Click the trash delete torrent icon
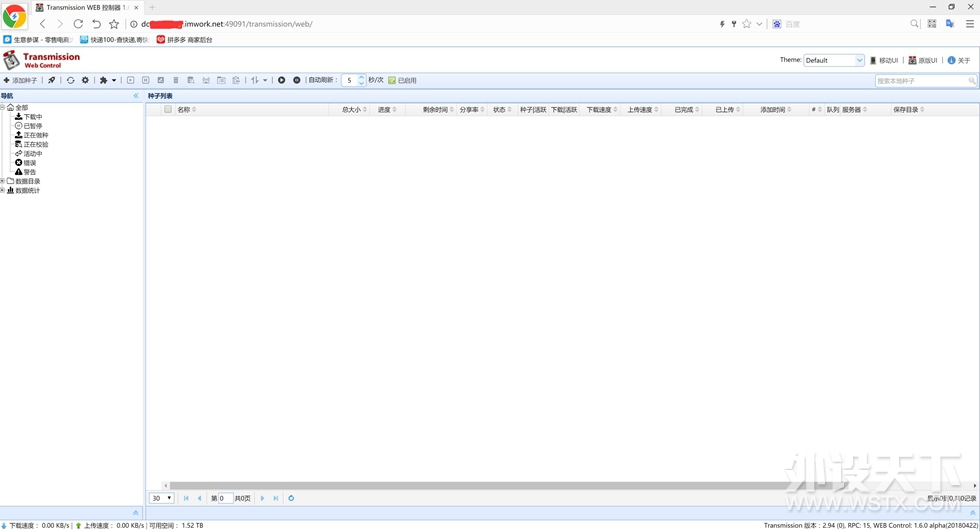This screenshot has width=980, height=531. click(176, 81)
